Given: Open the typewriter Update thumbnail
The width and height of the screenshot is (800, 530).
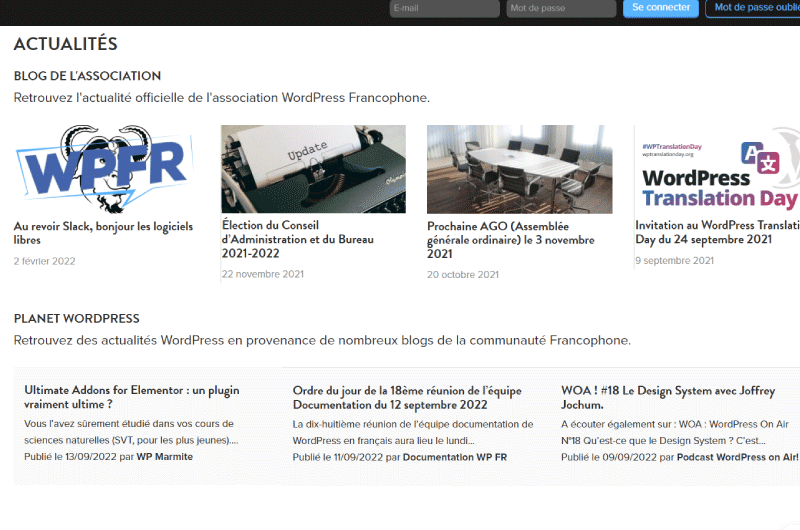Looking at the screenshot, I should coord(313,169).
